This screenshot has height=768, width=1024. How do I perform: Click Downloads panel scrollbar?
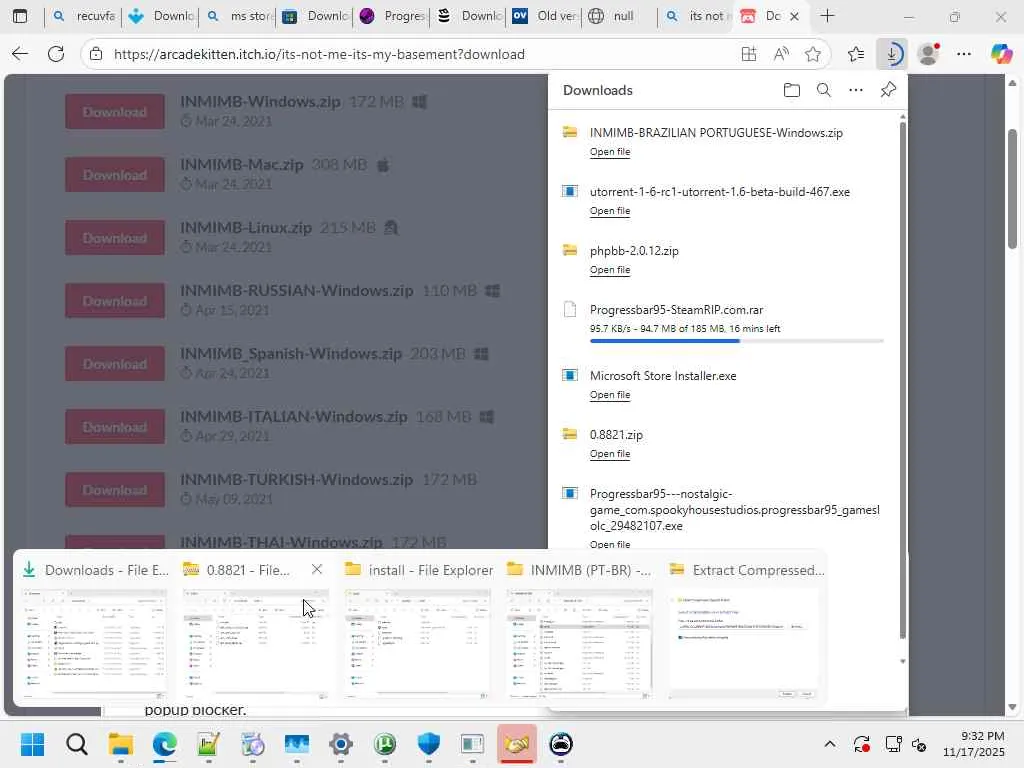(x=903, y=379)
